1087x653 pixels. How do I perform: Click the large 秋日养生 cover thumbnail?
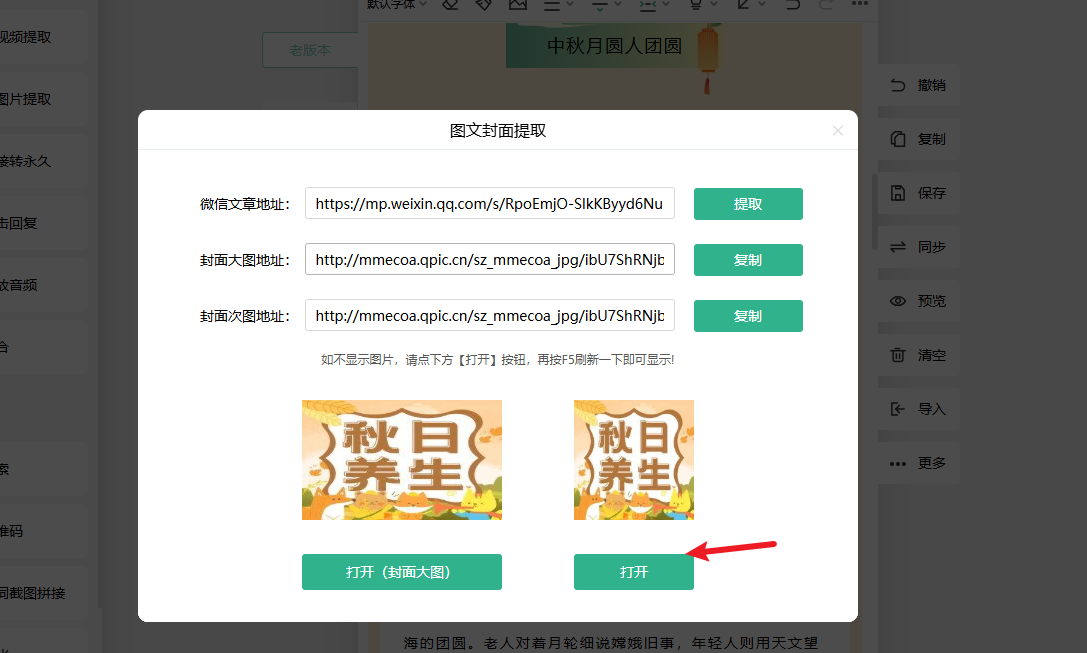point(401,460)
